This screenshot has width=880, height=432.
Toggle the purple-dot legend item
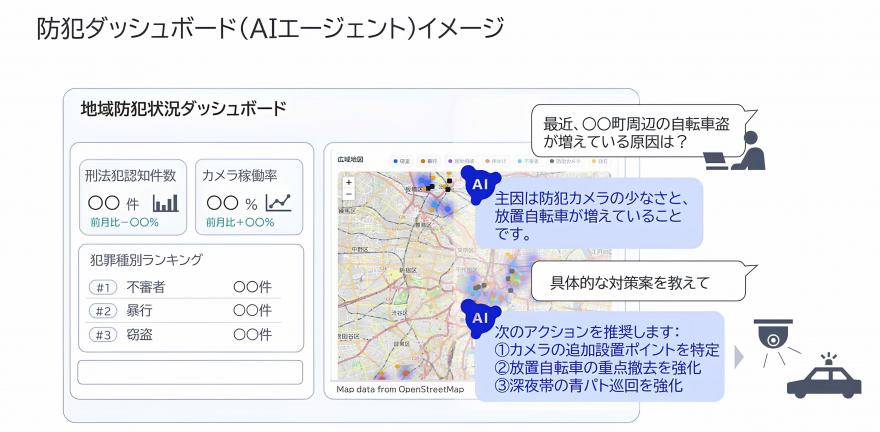[x=461, y=161]
